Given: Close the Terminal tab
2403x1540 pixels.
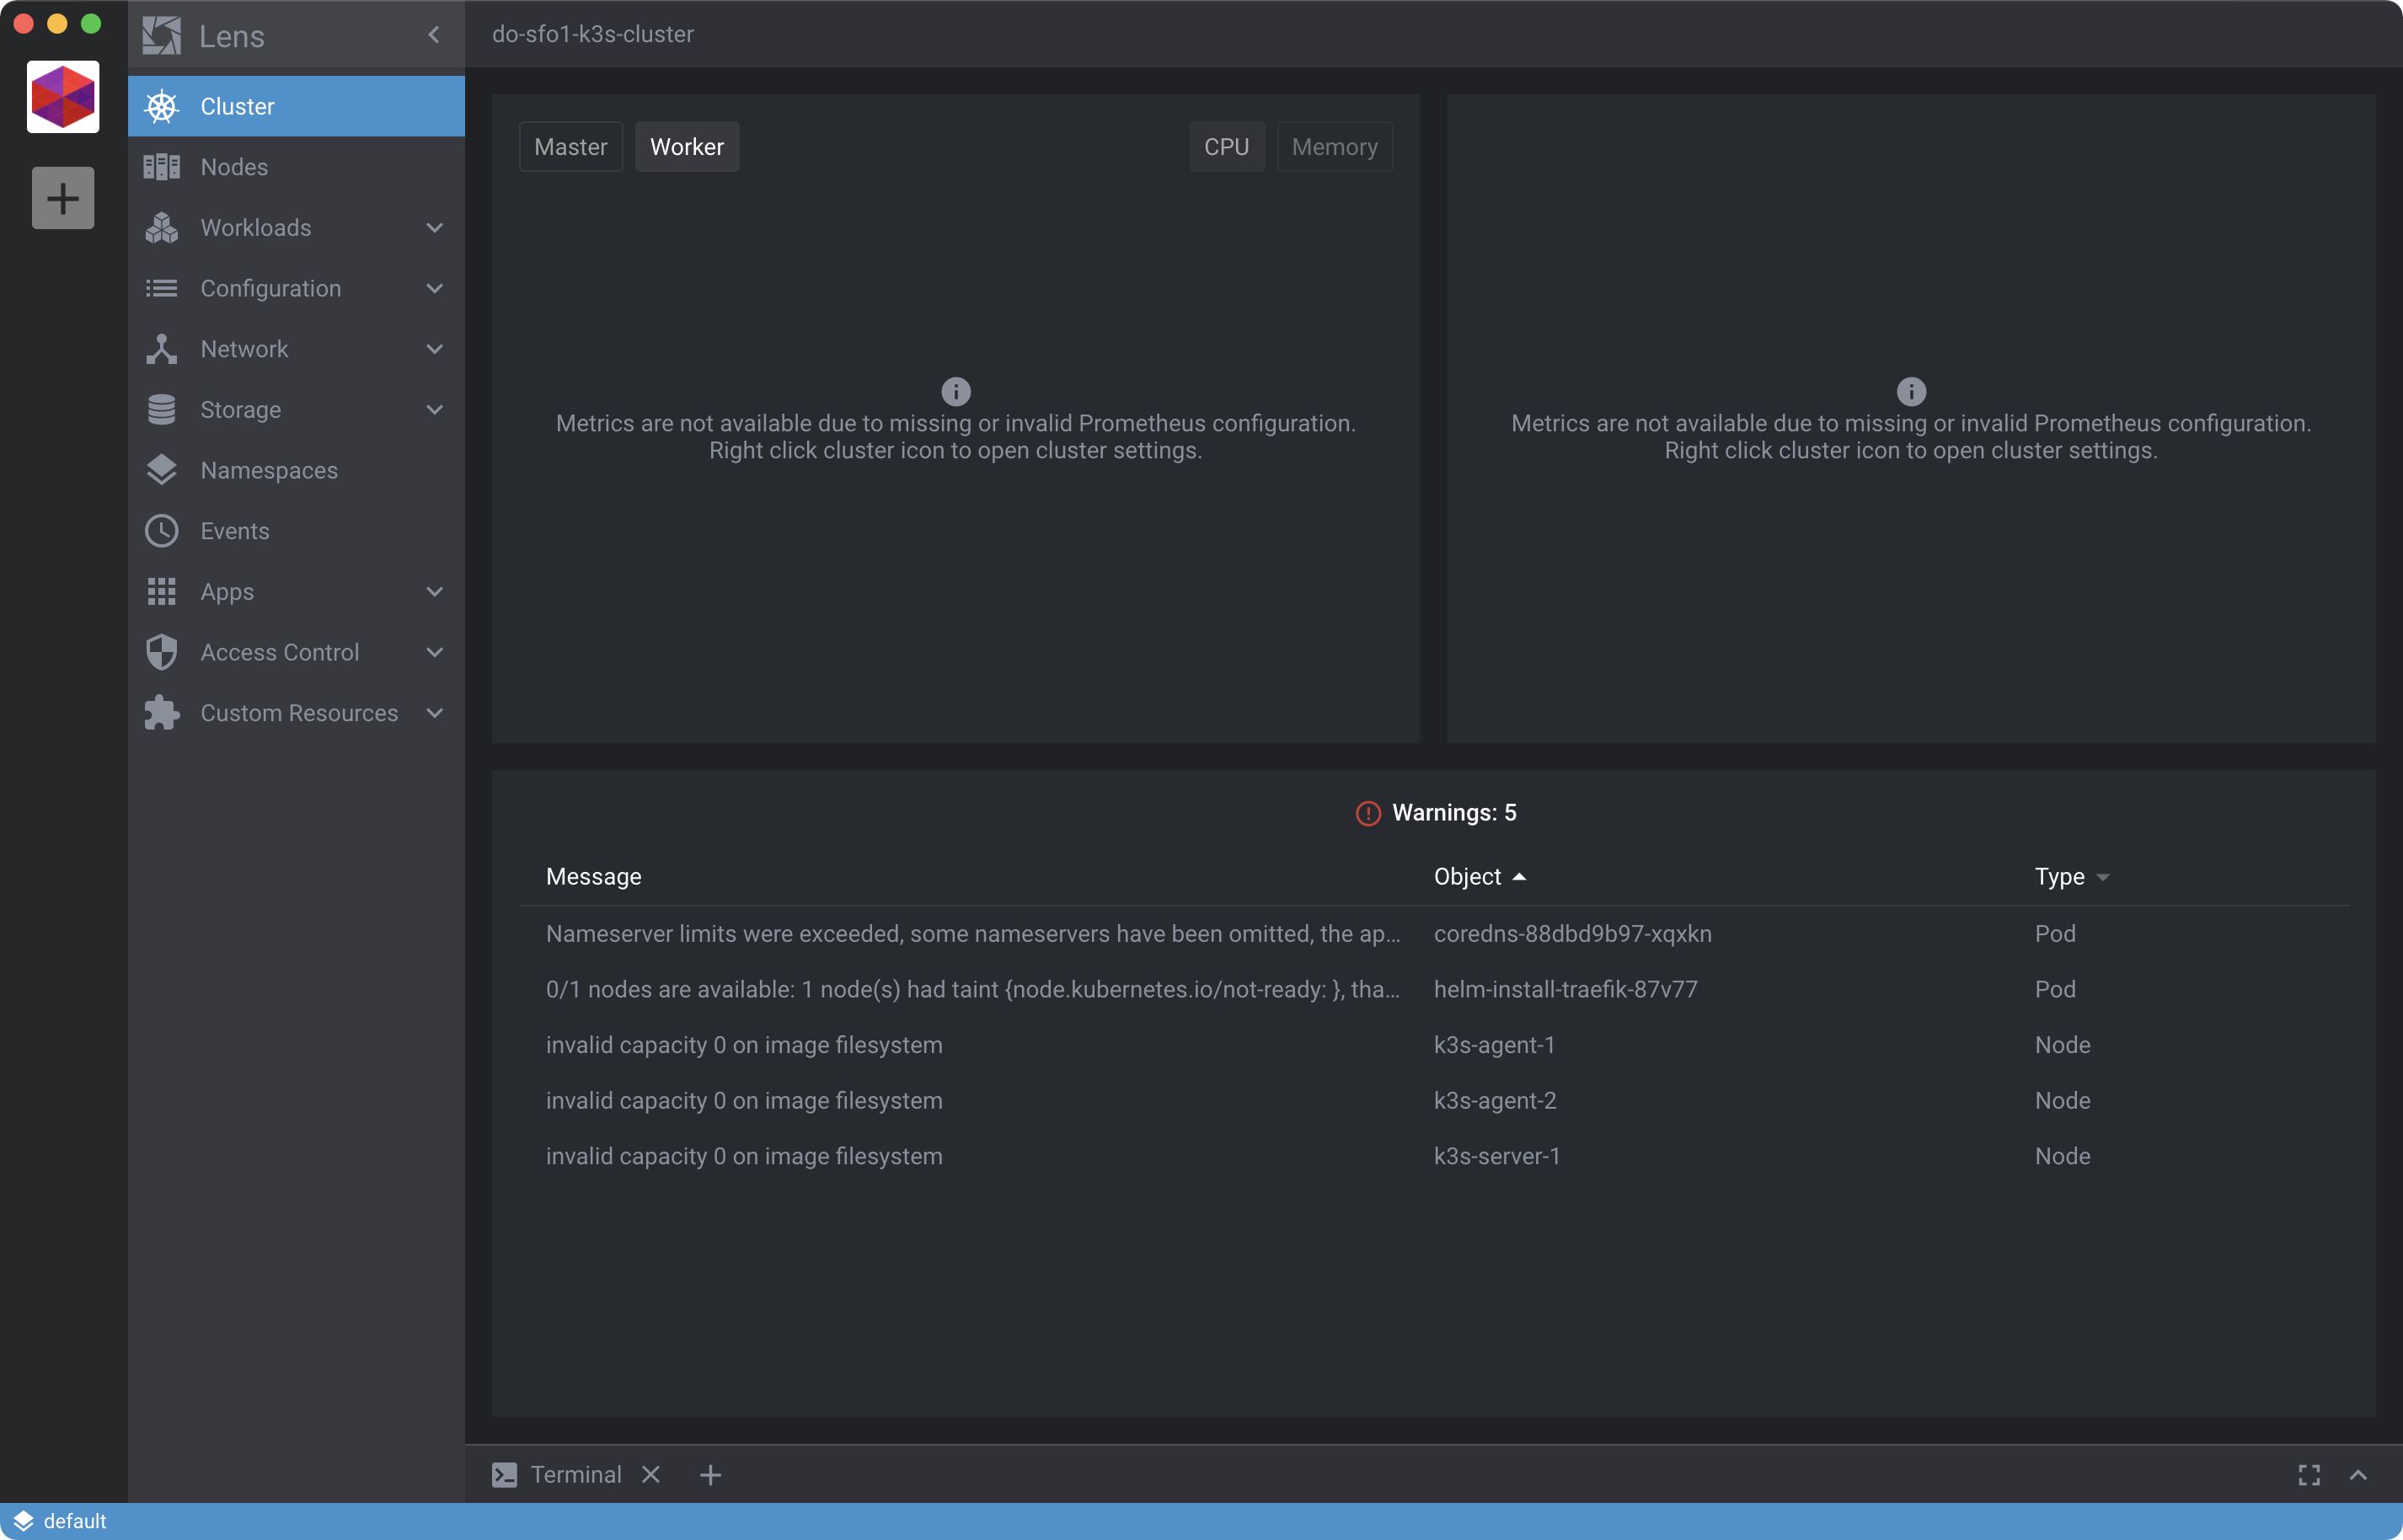Looking at the screenshot, I should [x=651, y=1475].
